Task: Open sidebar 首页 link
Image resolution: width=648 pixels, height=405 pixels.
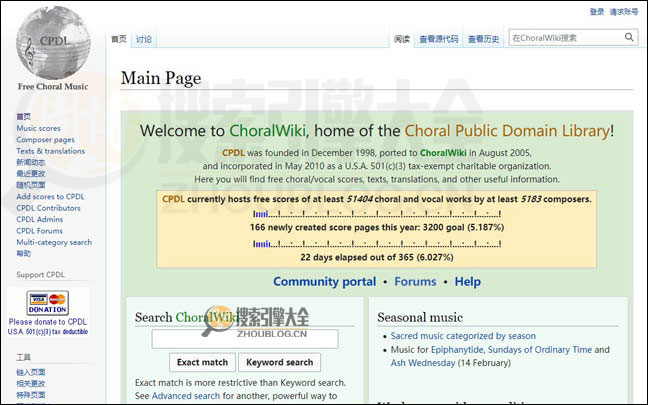Action: point(23,117)
